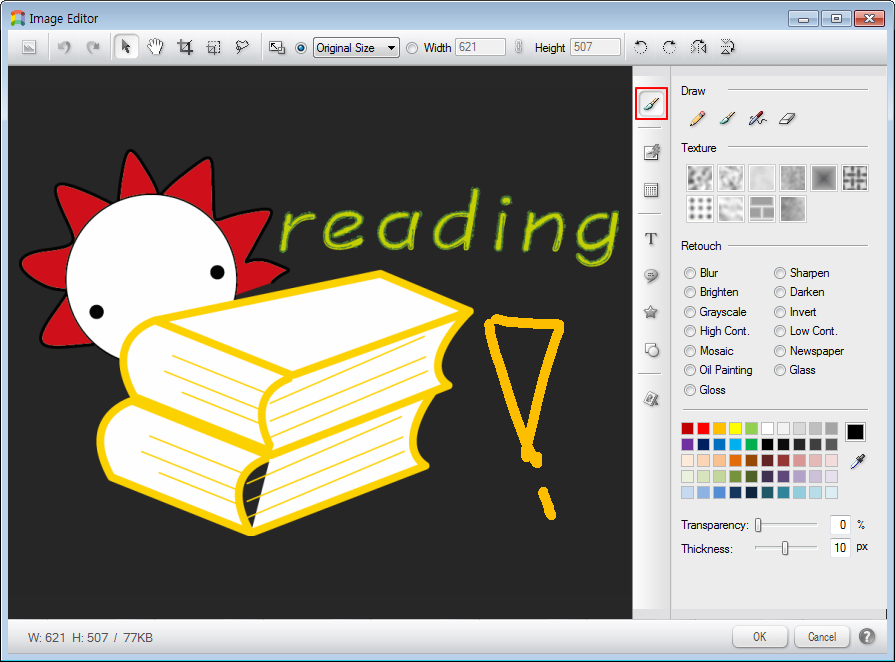Screen dimensions: 895x662
Task: Adjust the Thickness slider handle
Action: [785, 548]
